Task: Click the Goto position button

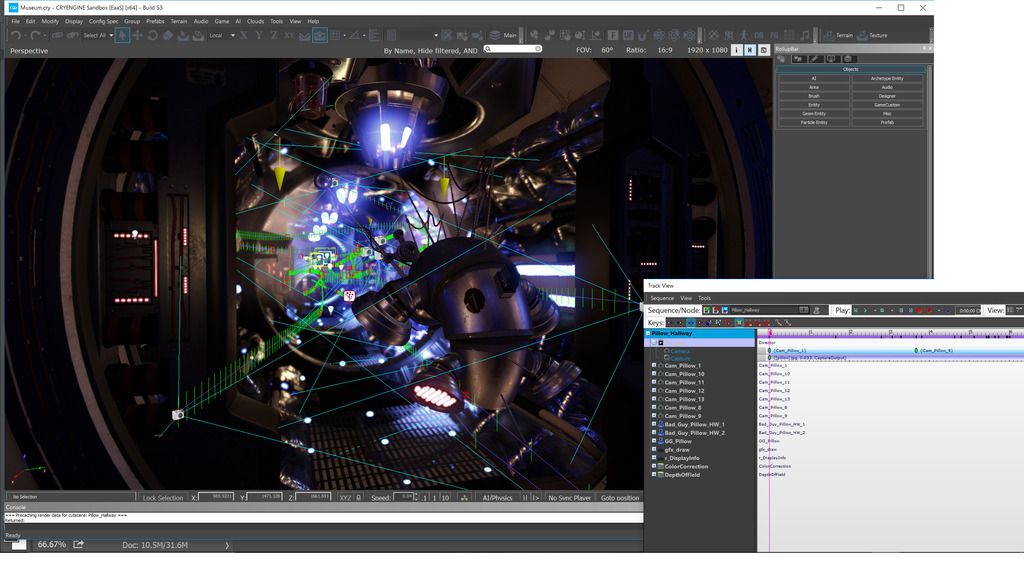Action: click(x=620, y=498)
